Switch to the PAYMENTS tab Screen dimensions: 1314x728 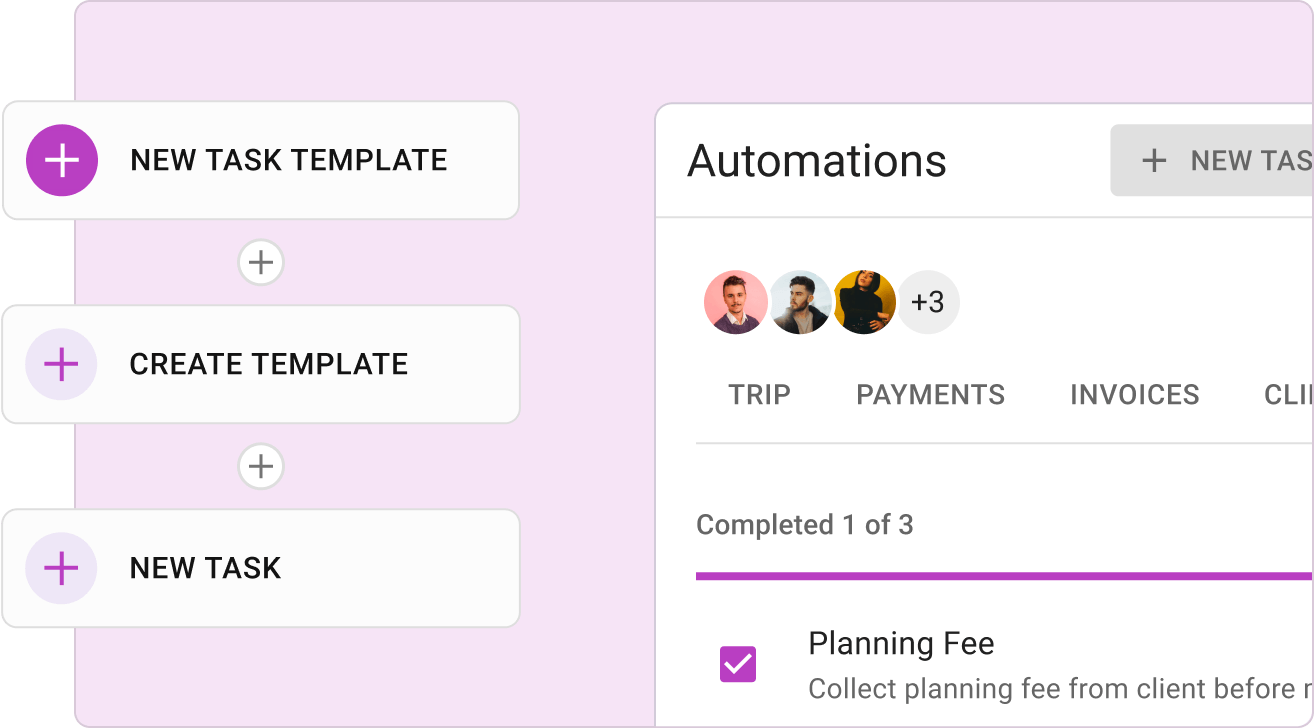coord(930,394)
